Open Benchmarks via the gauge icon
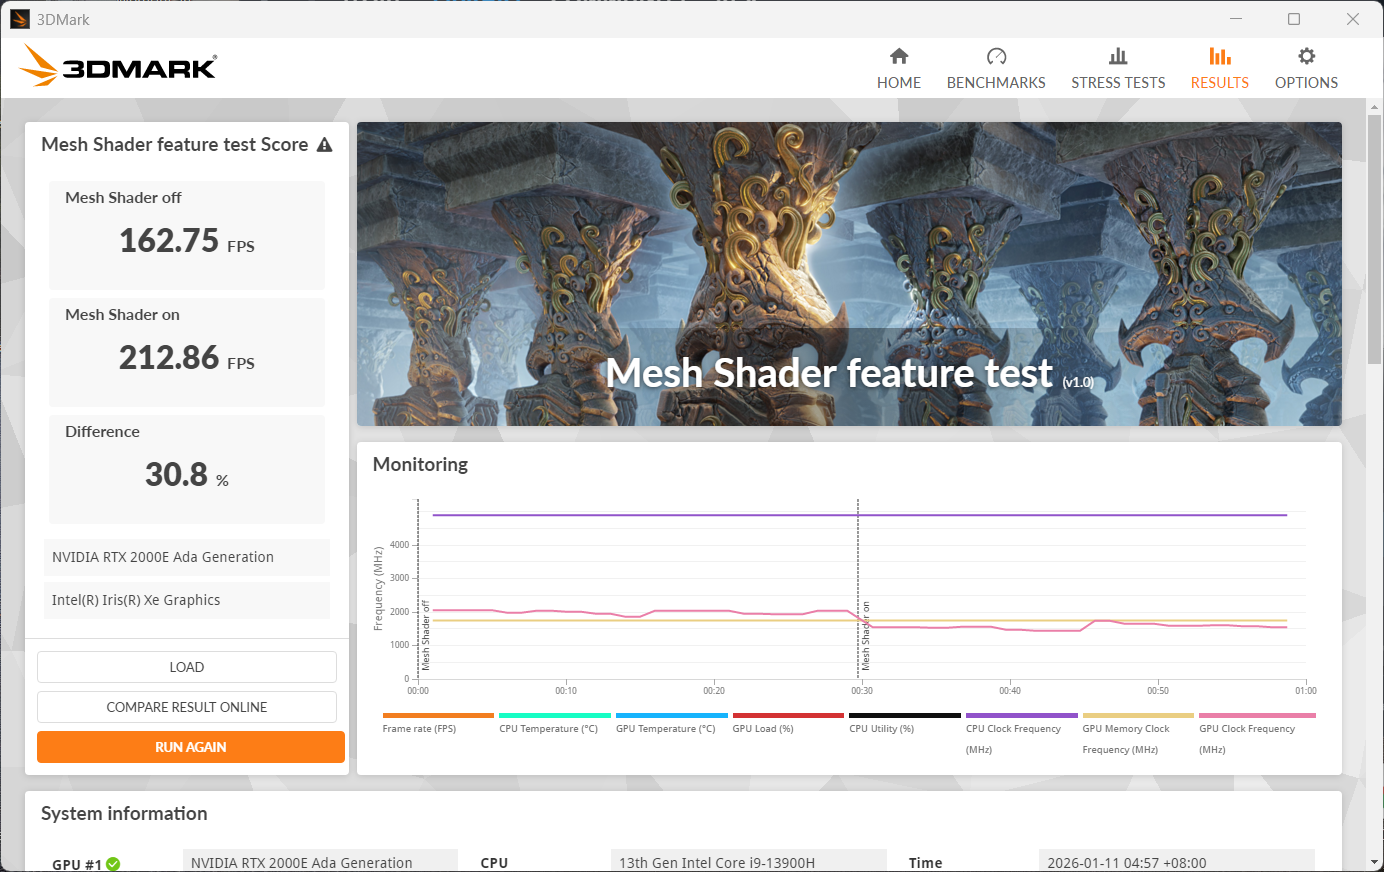Screen dimensions: 1384x872 [996, 57]
